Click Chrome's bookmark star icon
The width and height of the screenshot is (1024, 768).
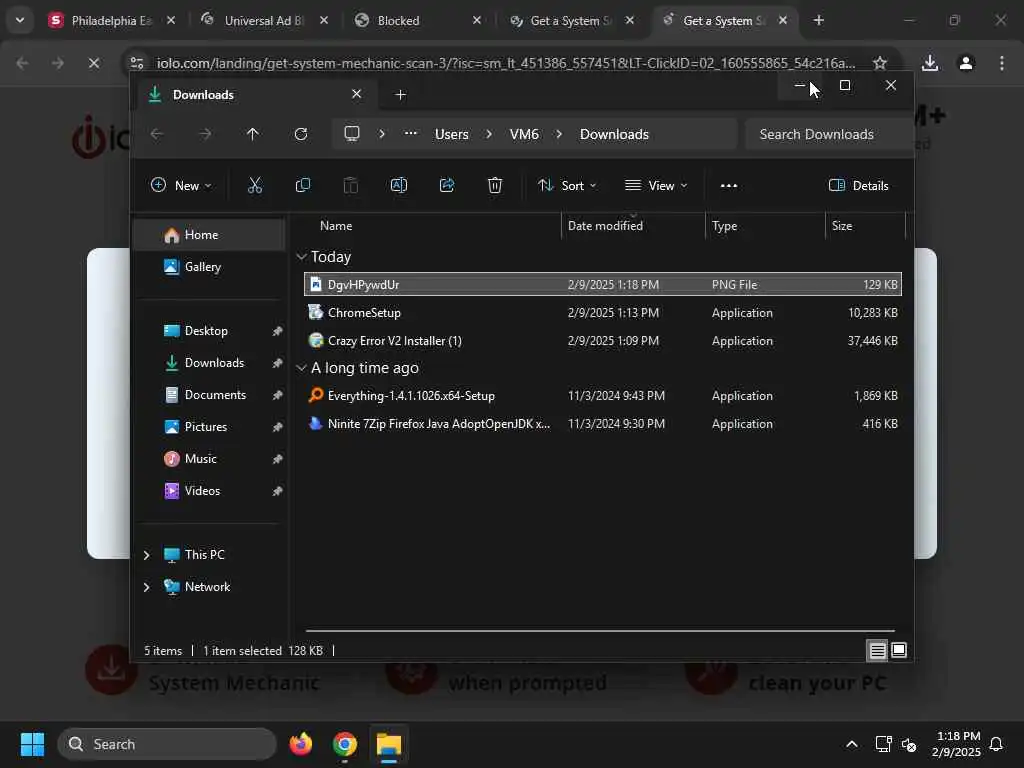[880, 63]
